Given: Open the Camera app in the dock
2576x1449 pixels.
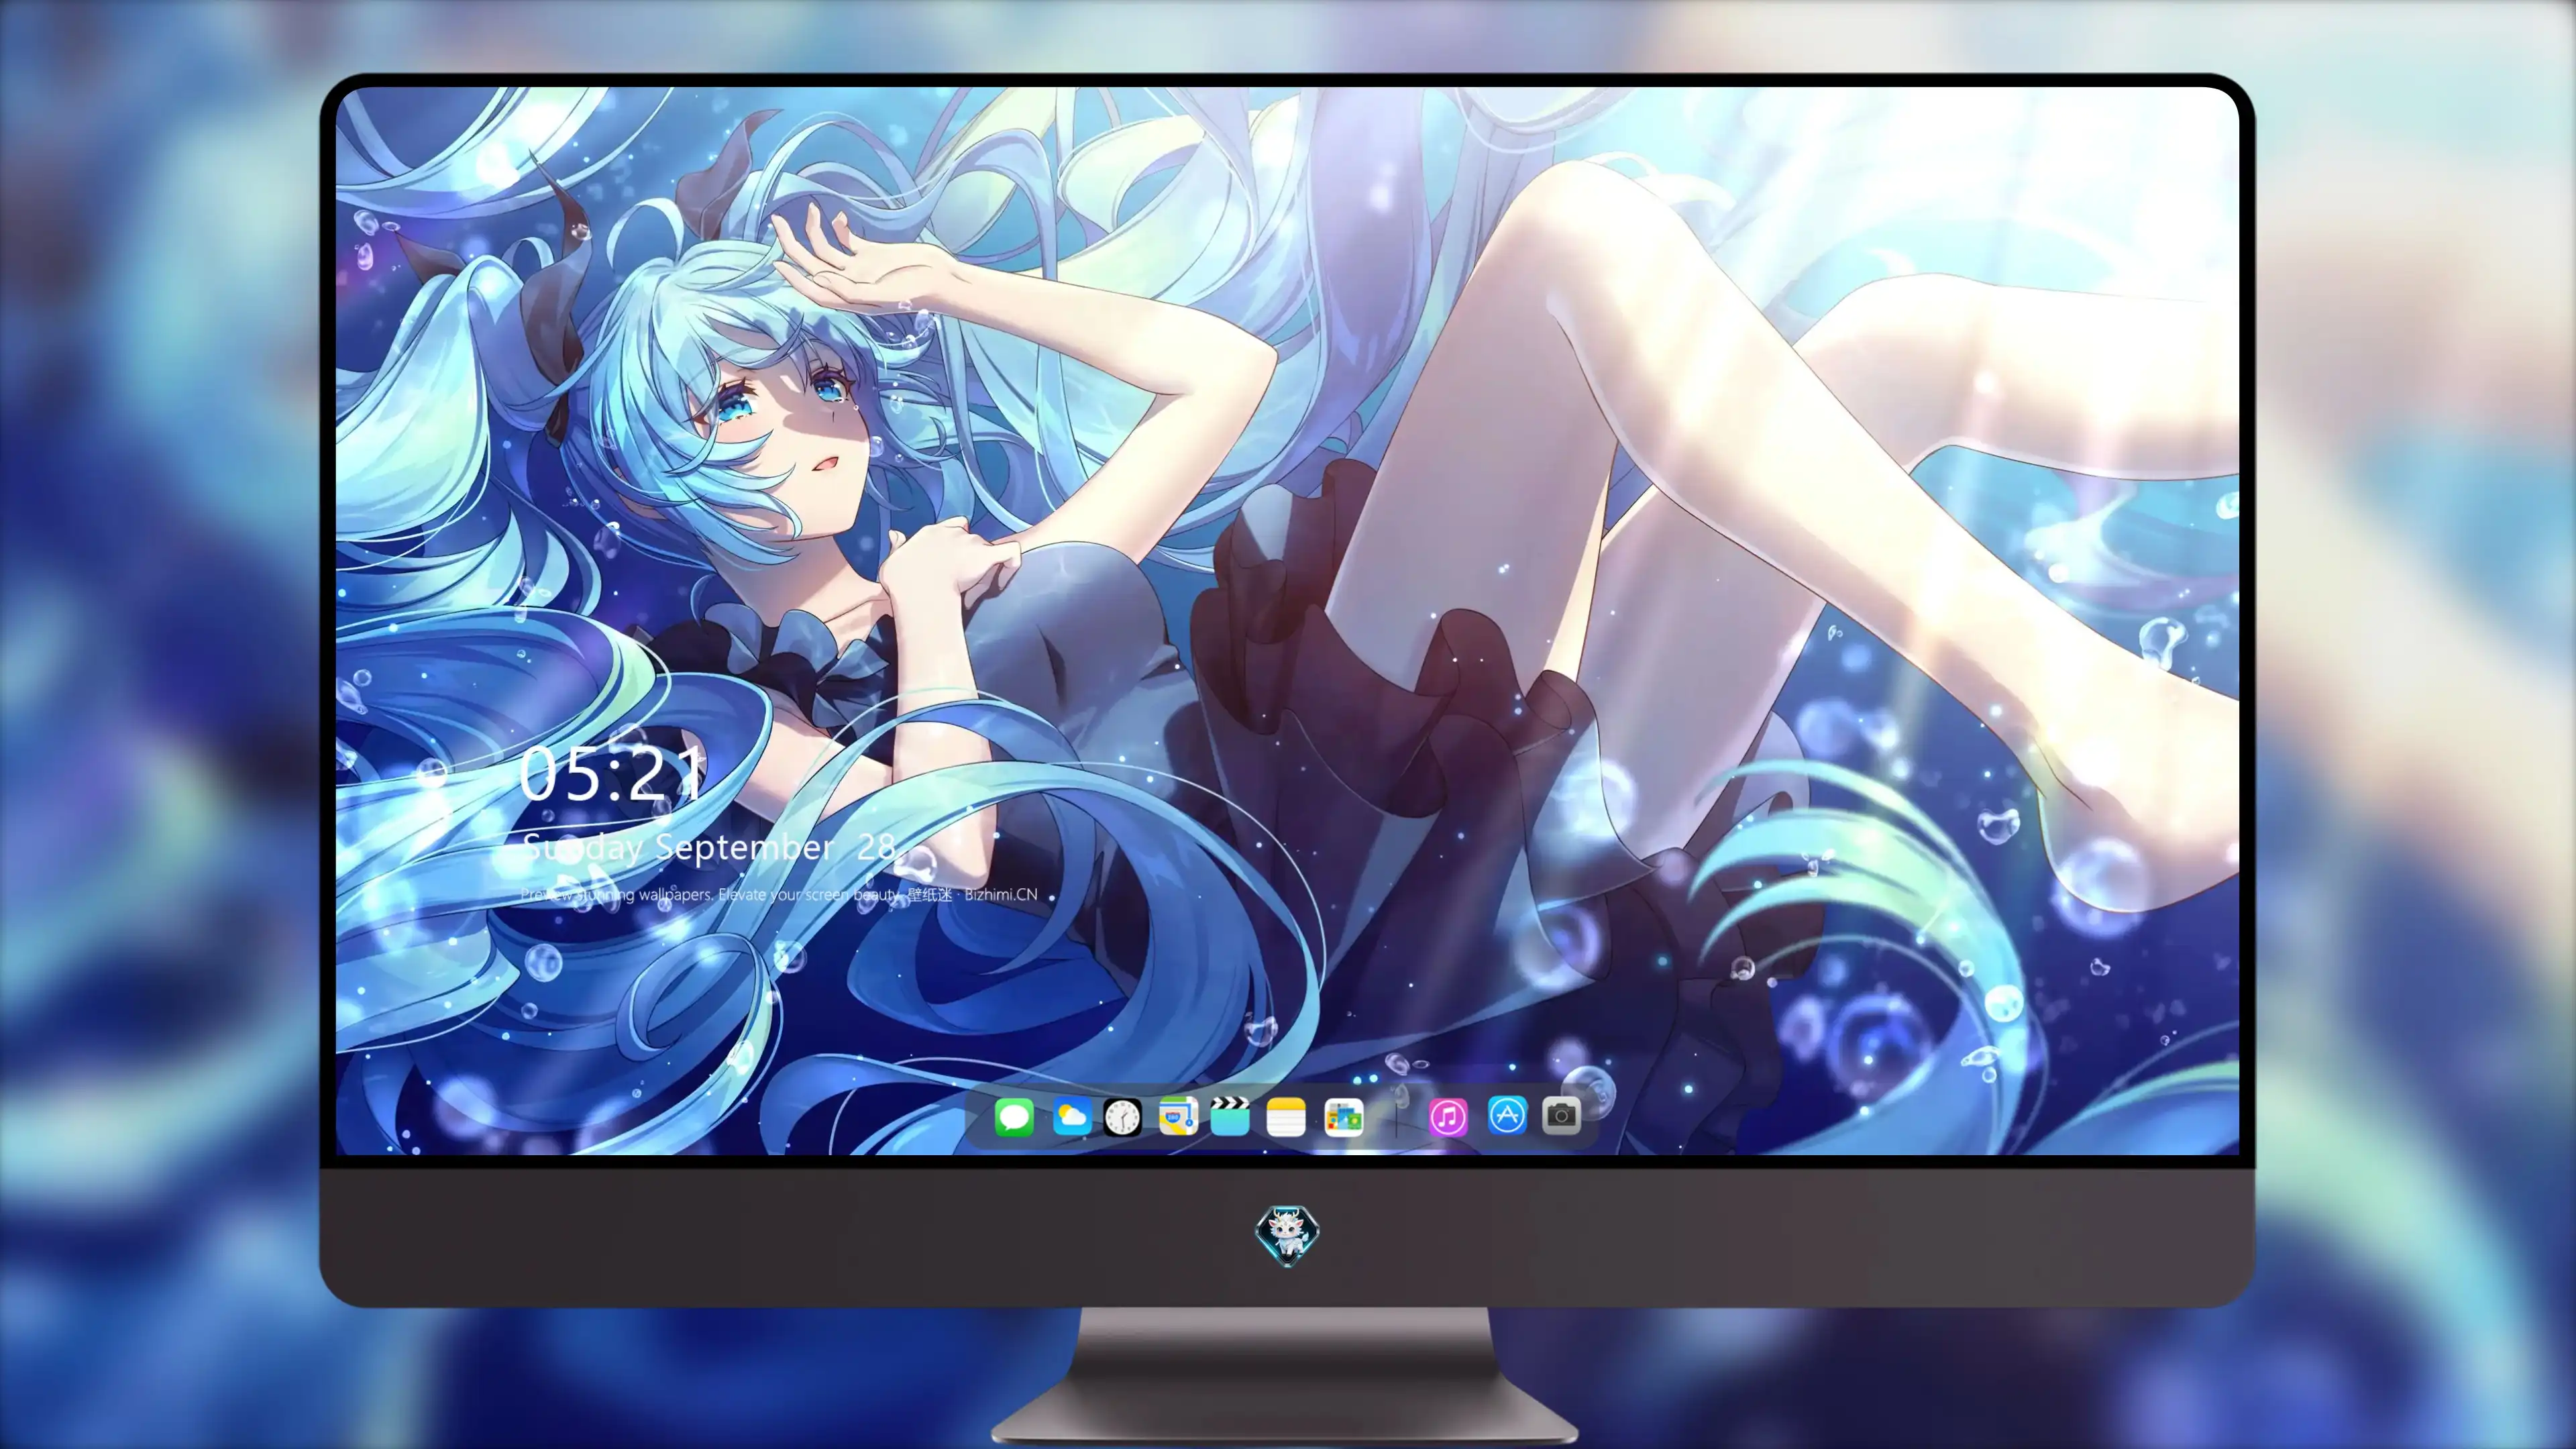Looking at the screenshot, I should (1561, 1115).
